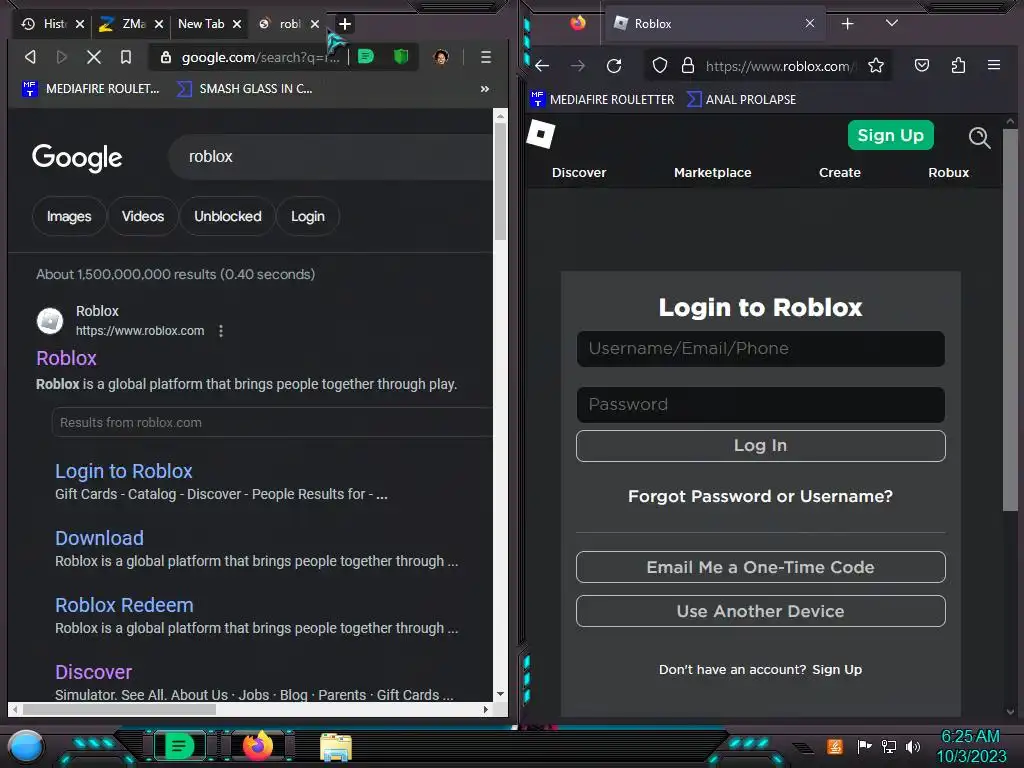Filter results by Images
This screenshot has width=1024, height=768.
(69, 216)
